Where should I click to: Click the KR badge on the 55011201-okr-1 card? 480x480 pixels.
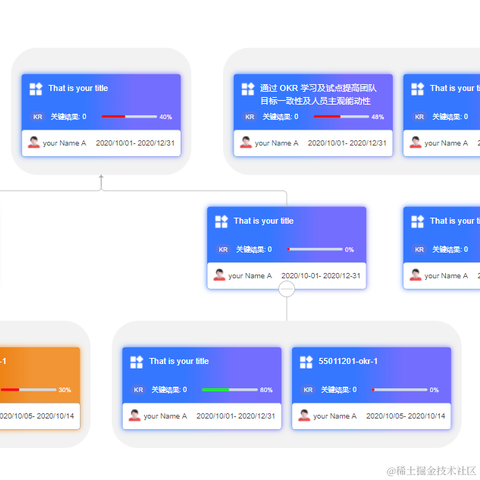308,390
